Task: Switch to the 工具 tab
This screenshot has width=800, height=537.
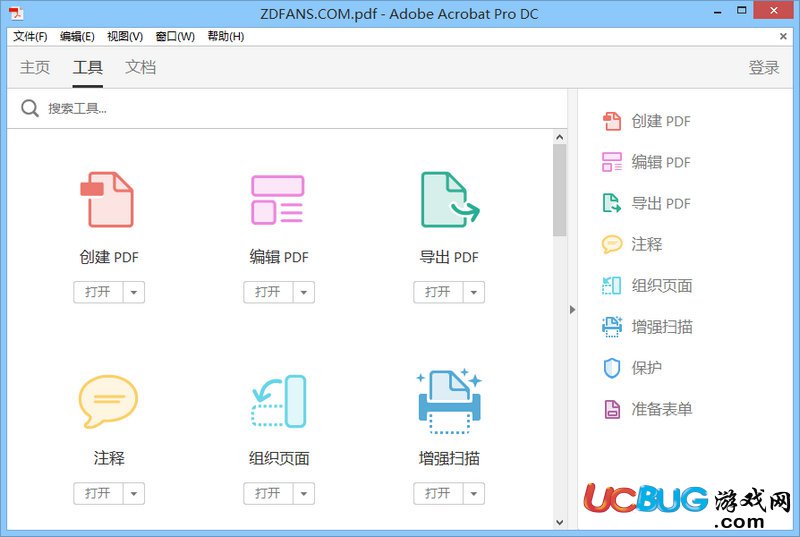Action: pos(88,67)
